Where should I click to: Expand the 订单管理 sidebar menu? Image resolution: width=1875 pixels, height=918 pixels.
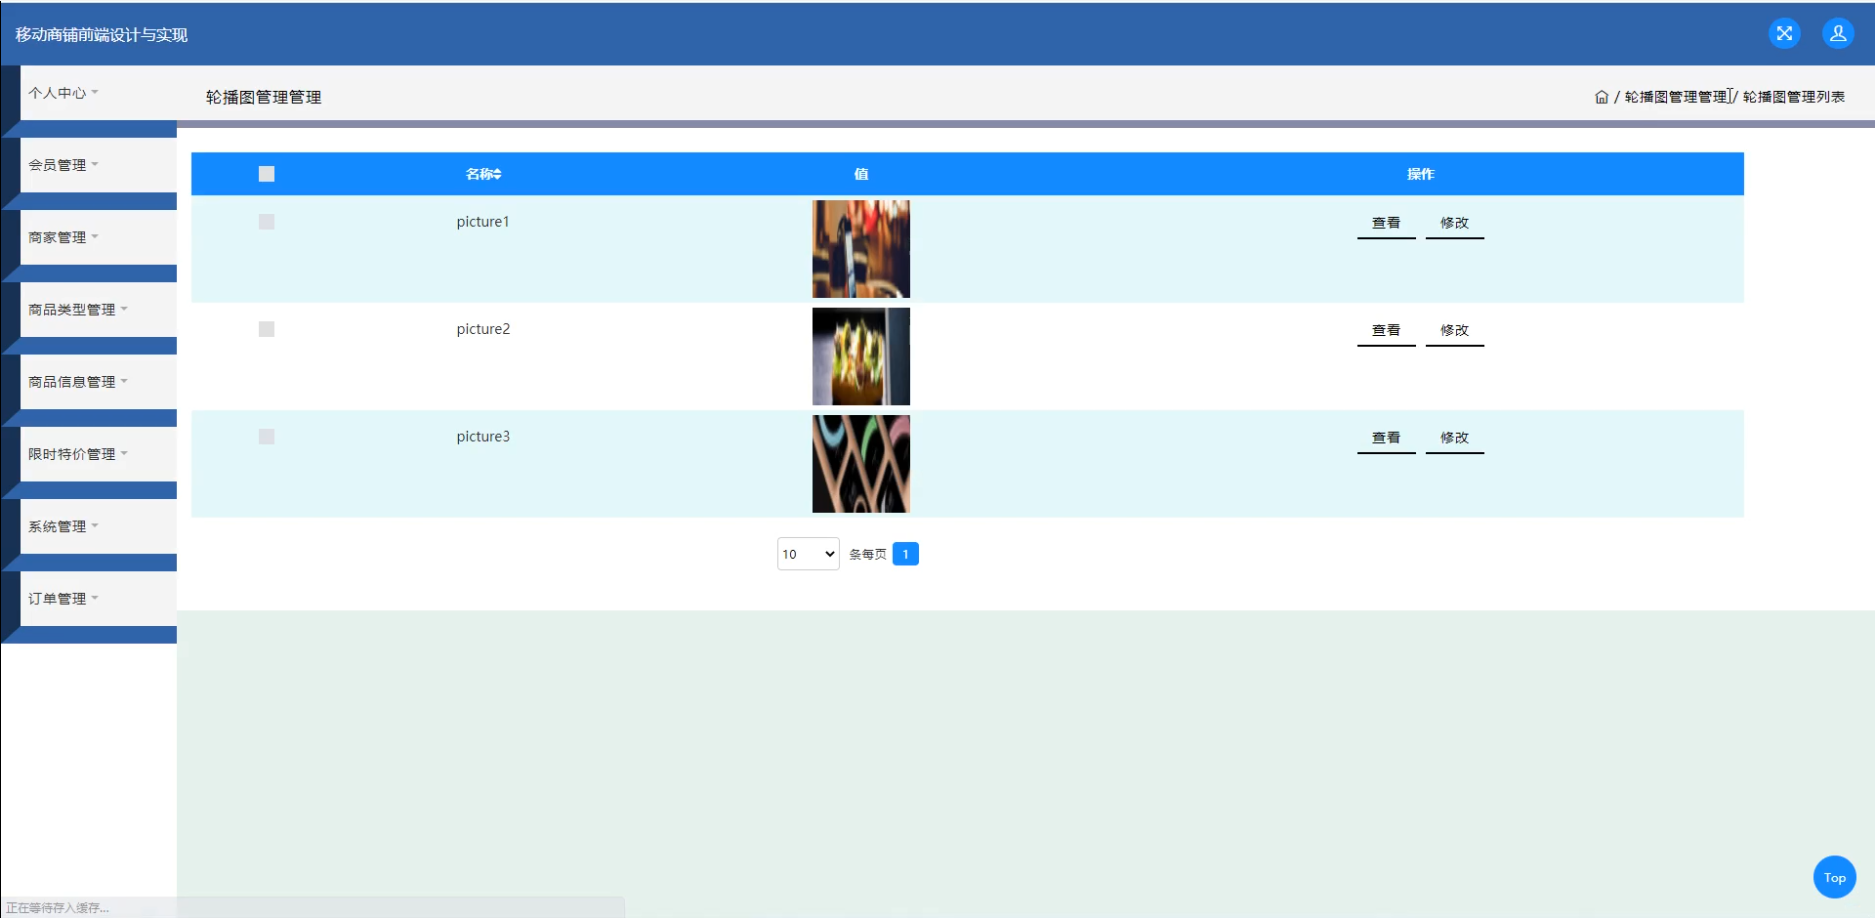(x=98, y=599)
